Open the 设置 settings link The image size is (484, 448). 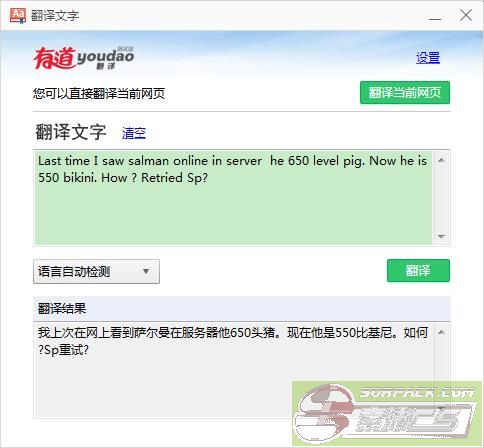point(428,58)
